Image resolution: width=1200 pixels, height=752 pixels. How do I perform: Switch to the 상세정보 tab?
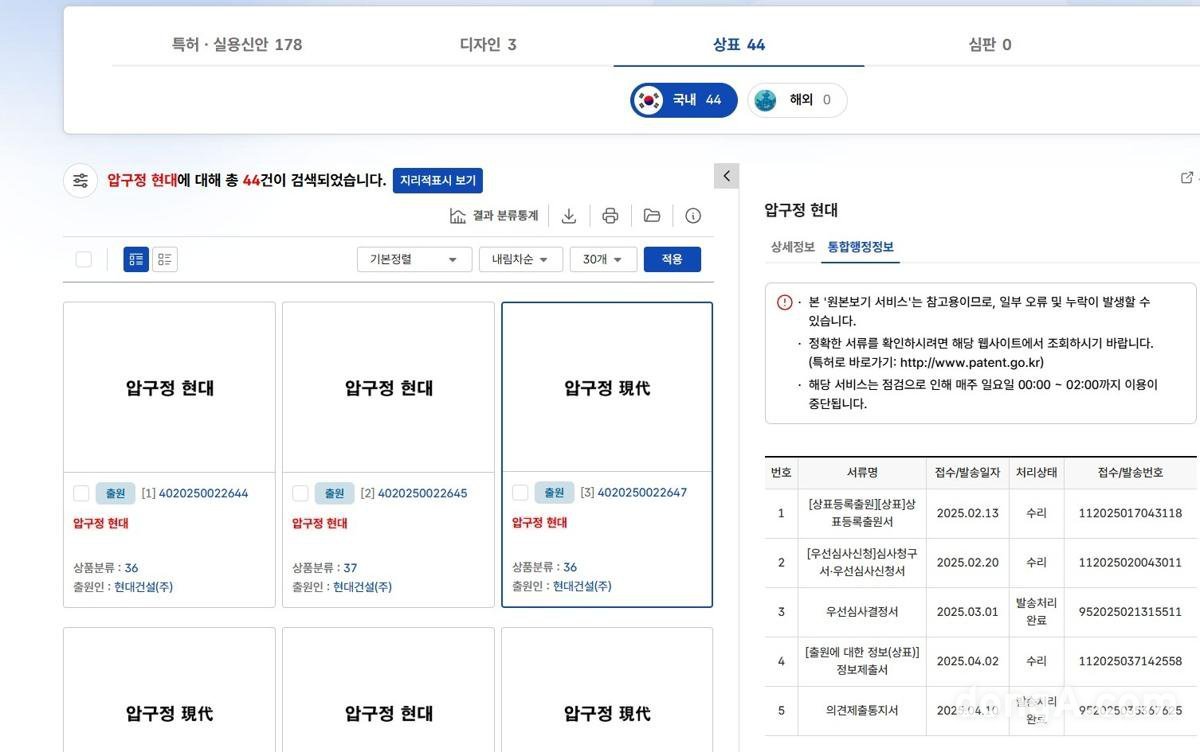tap(792, 247)
